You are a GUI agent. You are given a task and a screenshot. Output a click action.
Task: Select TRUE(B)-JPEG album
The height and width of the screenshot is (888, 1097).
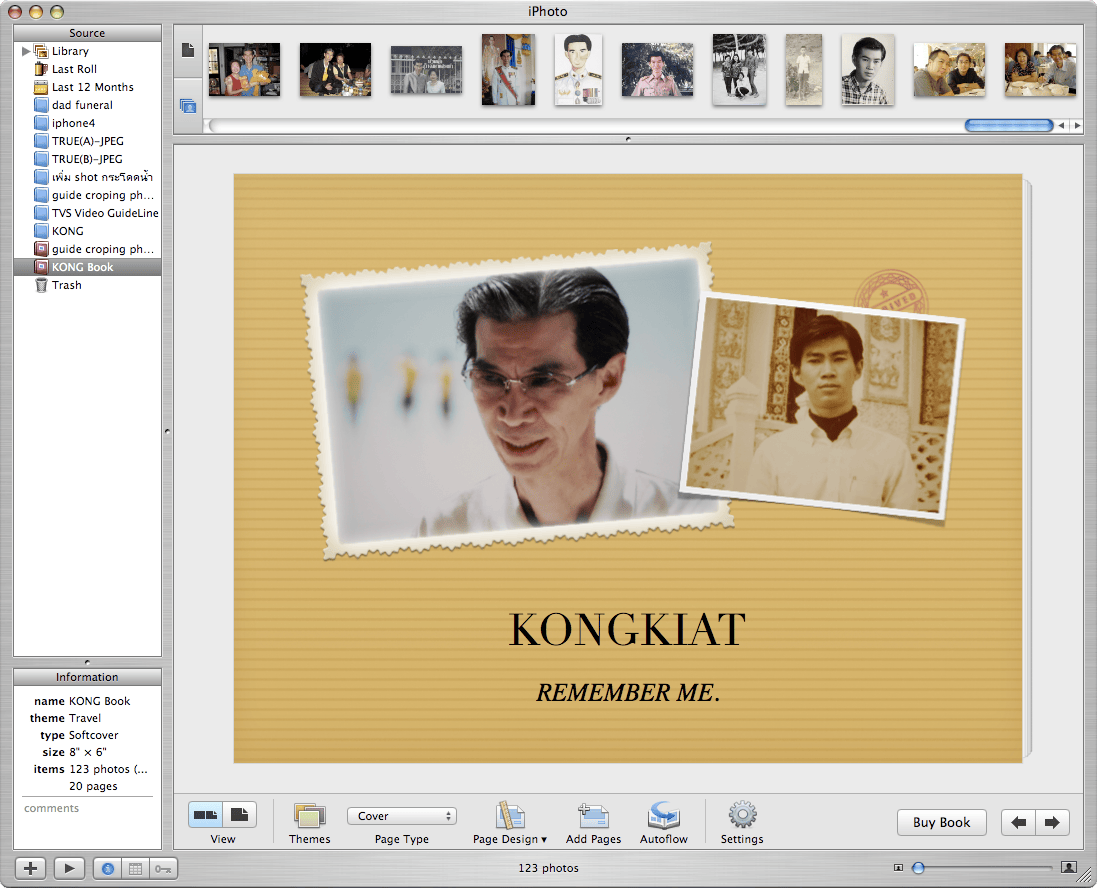coord(87,159)
